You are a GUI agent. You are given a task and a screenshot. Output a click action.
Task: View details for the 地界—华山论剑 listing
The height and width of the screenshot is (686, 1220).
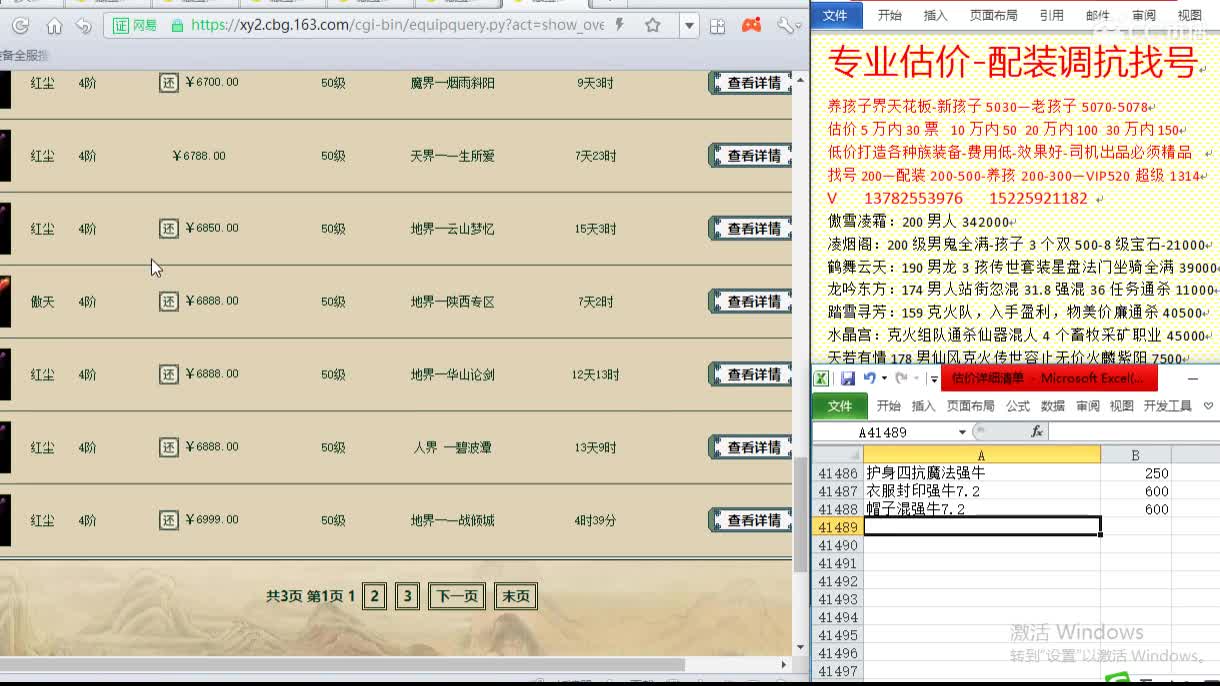coord(750,375)
